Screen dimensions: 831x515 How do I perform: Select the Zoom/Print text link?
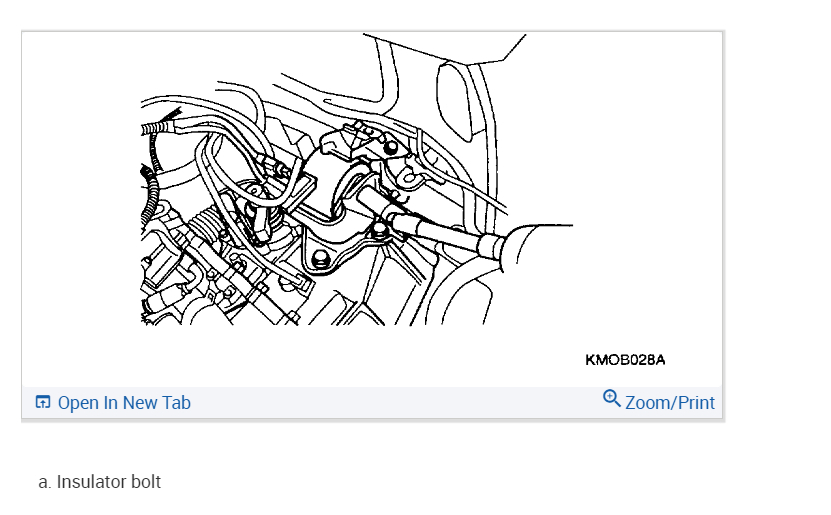670,403
